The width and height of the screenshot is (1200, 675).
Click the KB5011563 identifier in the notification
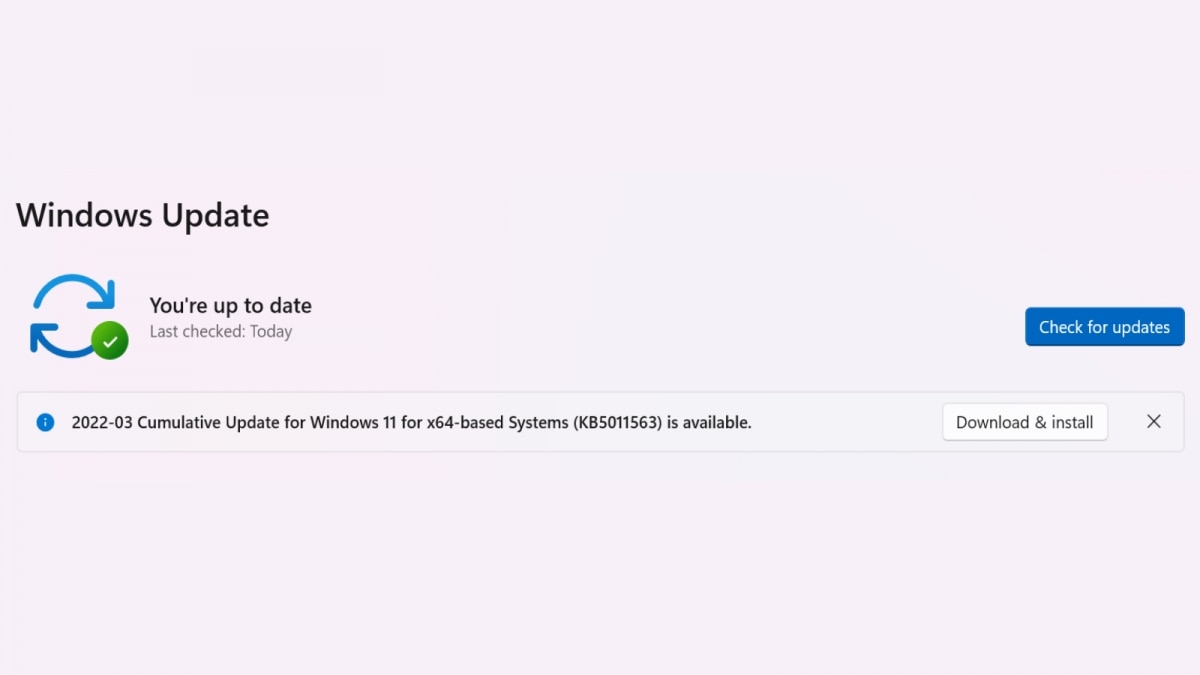[618, 422]
